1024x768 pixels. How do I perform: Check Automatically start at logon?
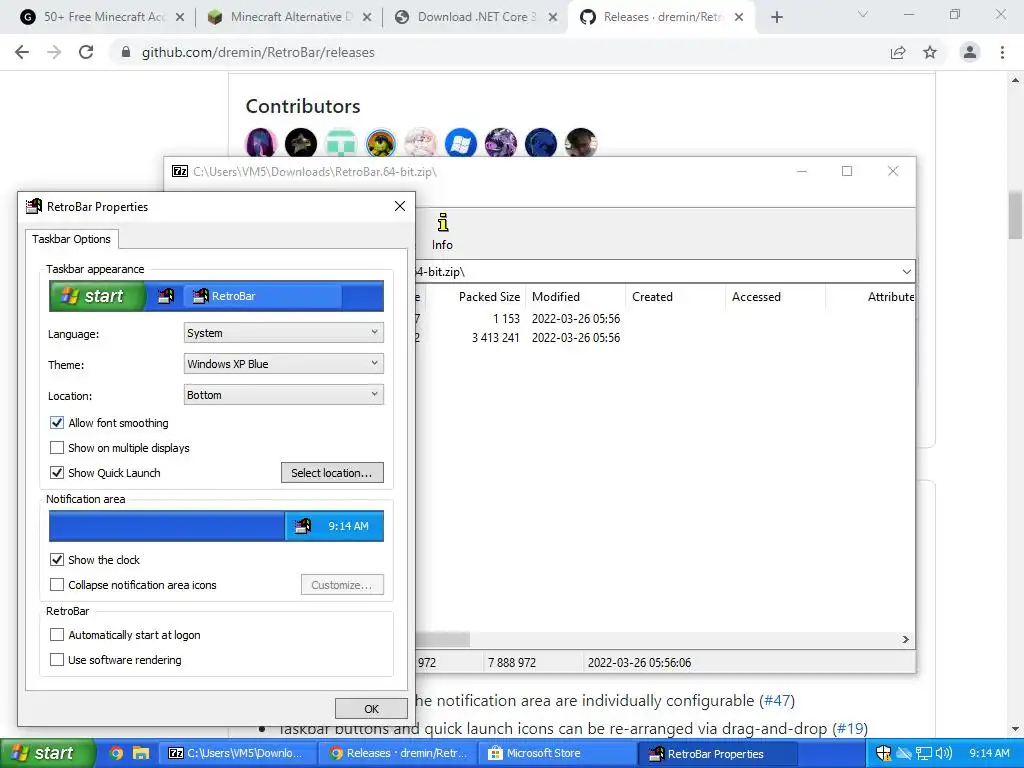(57, 635)
